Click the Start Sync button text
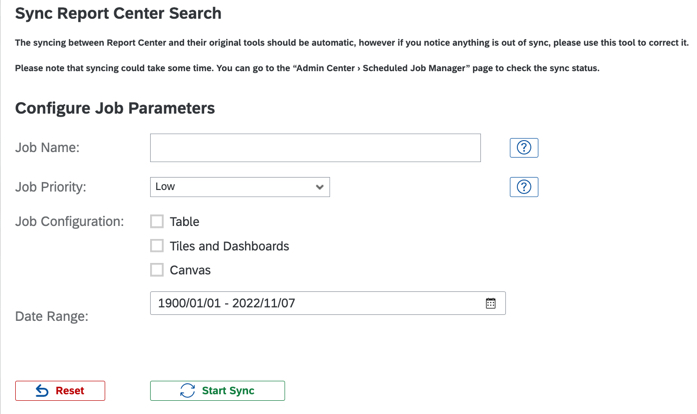The width and height of the screenshot is (697, 414). pyautogui.click(x=228, y=391)
